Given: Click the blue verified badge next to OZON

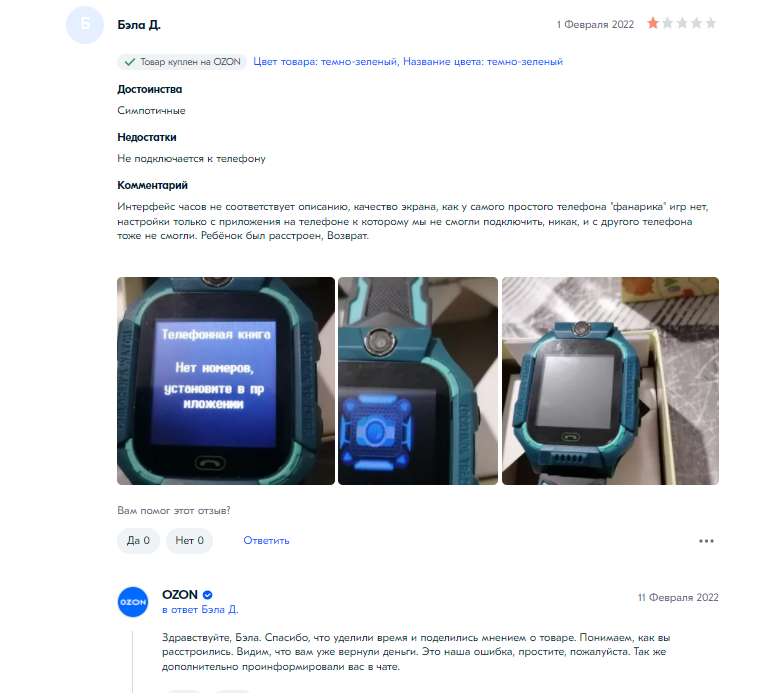Looking at the screenshot, I should pyautogui.click(x=208, y=595).
